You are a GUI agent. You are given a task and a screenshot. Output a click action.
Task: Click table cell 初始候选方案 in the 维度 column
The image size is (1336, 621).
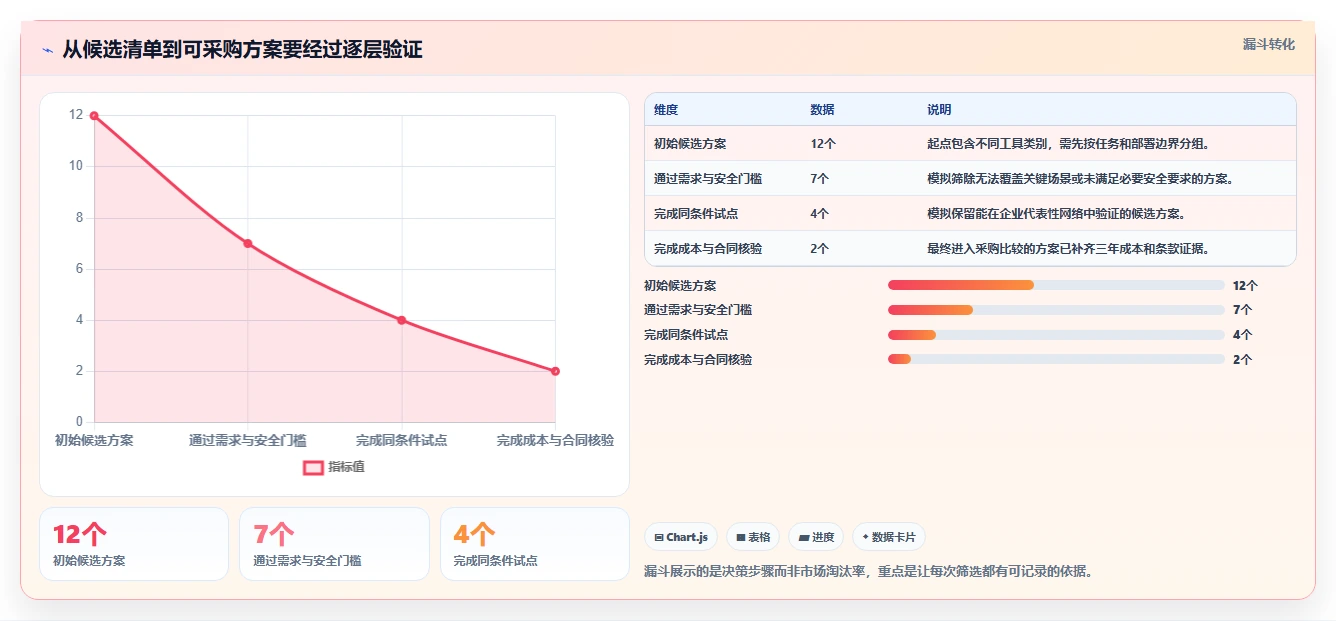click(690, 144)
